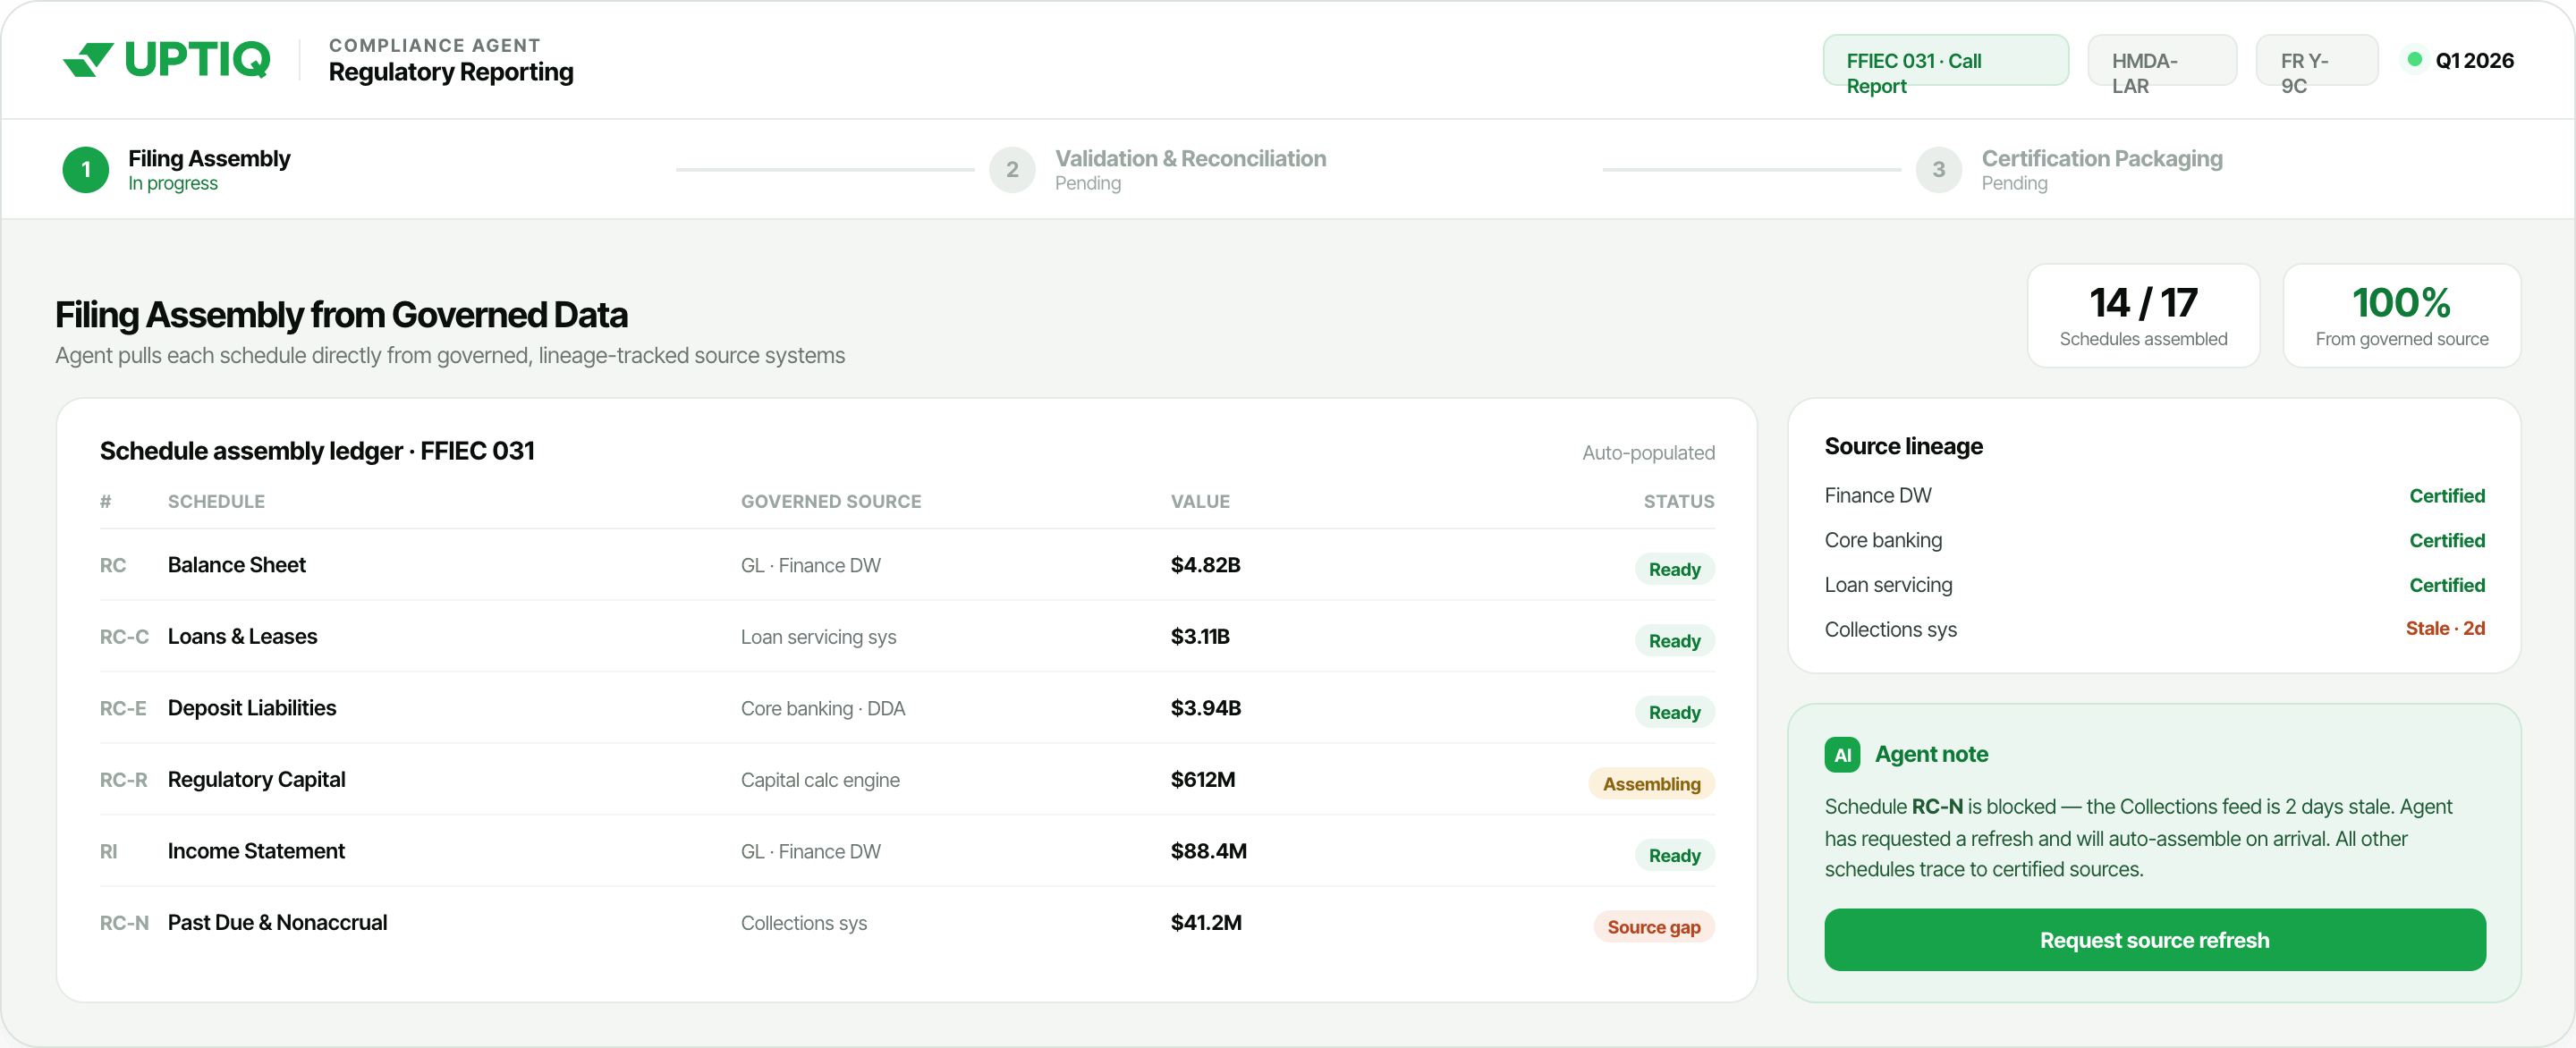Switch to the HMDA-LAR tab

pyautogui.click(x=2162, y=60)
